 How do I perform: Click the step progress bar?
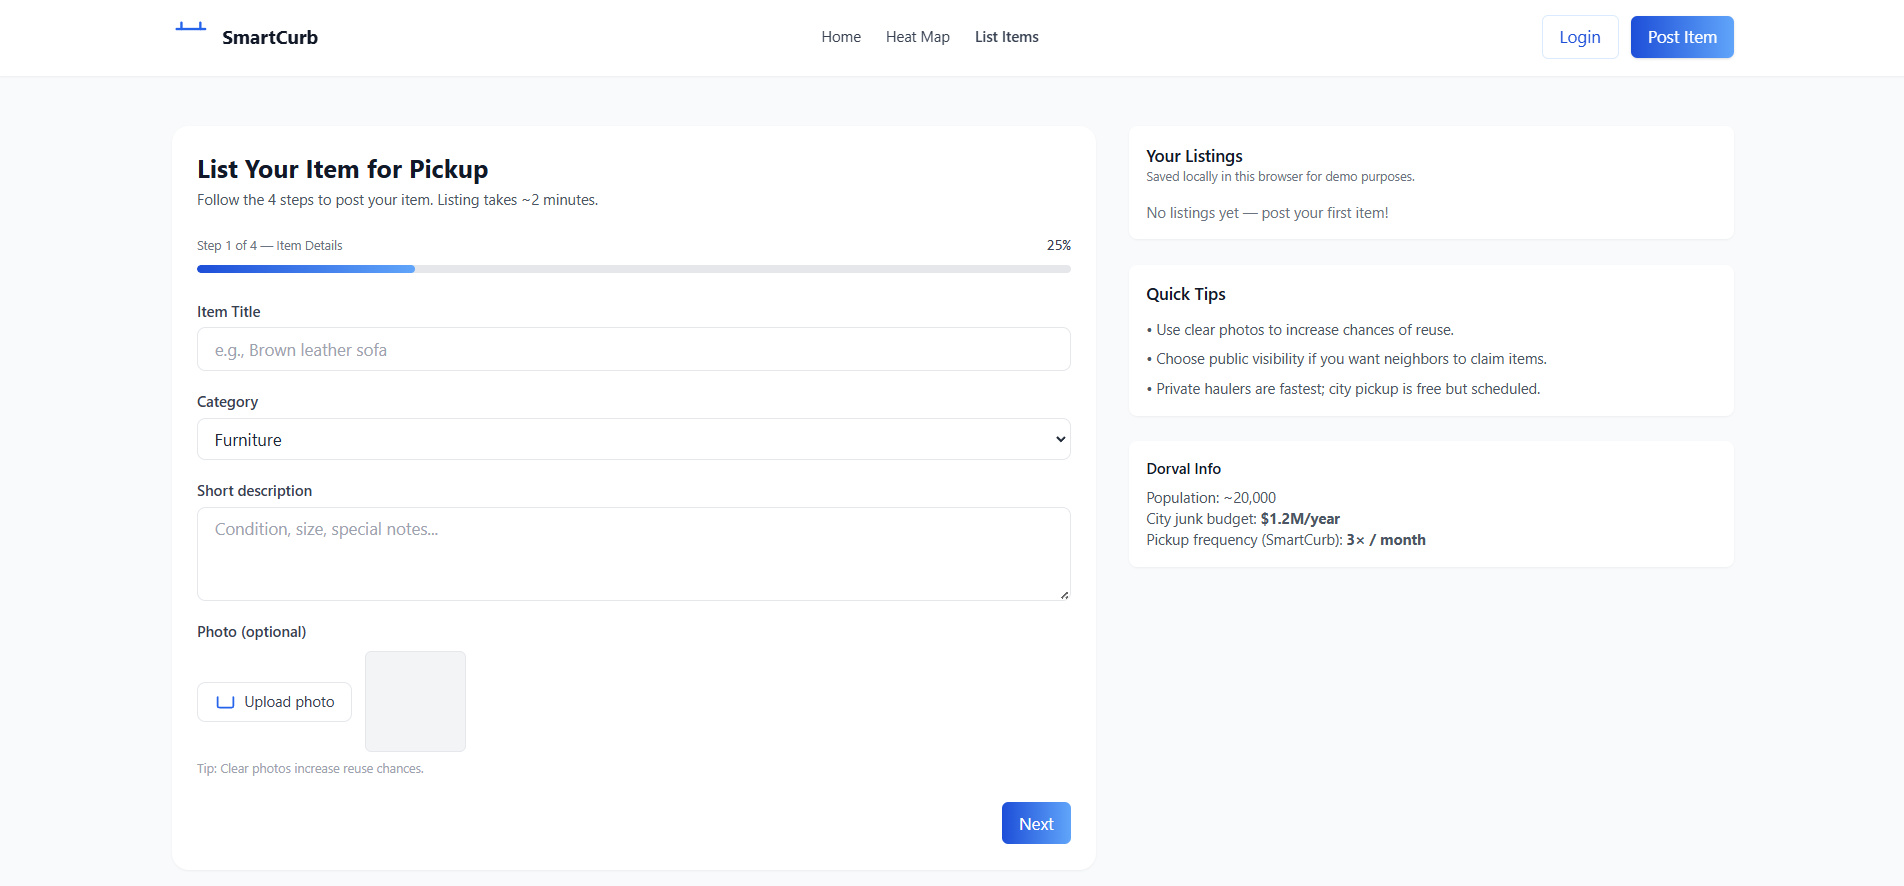point(634,269)
